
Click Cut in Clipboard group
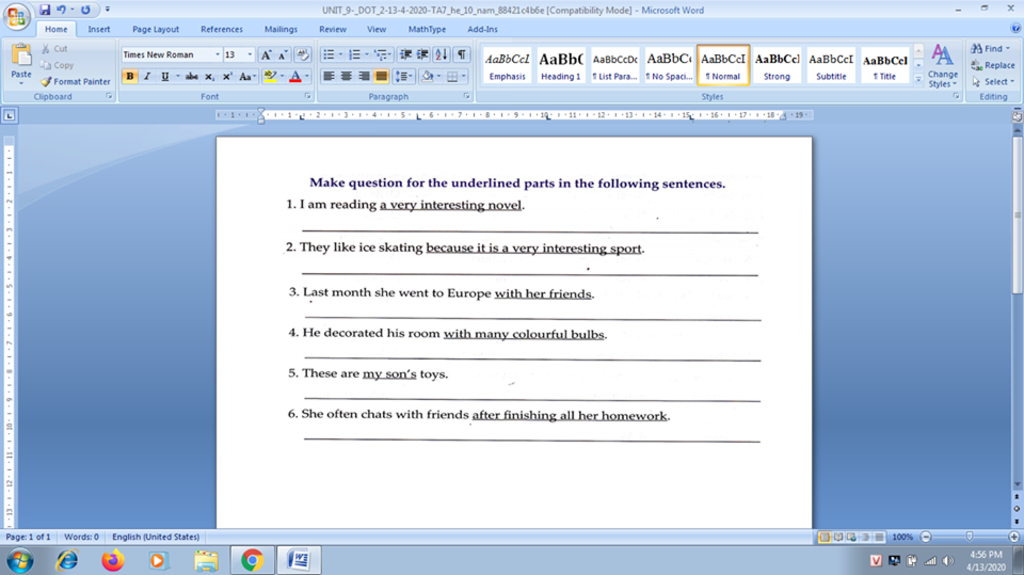coord(54,48)
